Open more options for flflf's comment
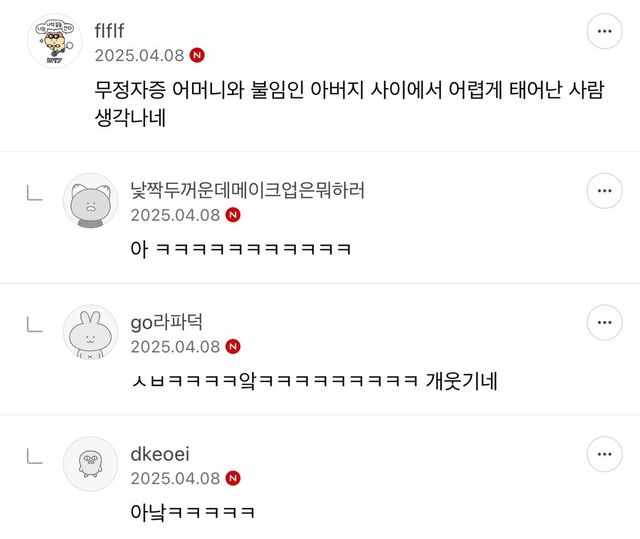 (604, 32)
